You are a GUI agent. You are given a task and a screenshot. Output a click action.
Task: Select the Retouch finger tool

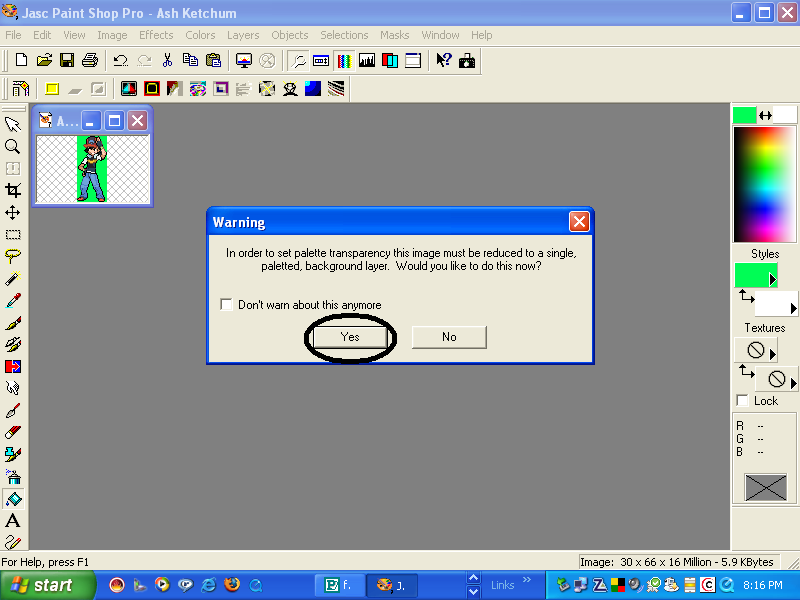[x=13, y=388]
